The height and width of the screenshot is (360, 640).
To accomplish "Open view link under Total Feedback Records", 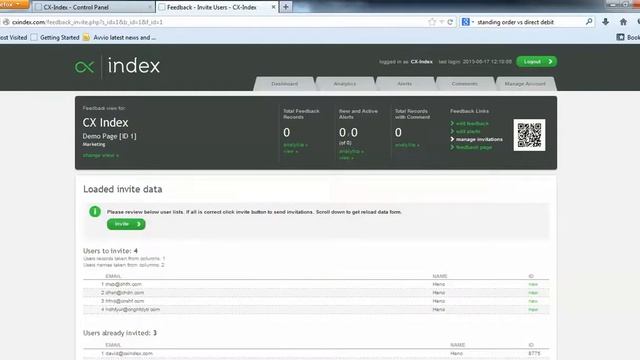I will click(291, 151).
